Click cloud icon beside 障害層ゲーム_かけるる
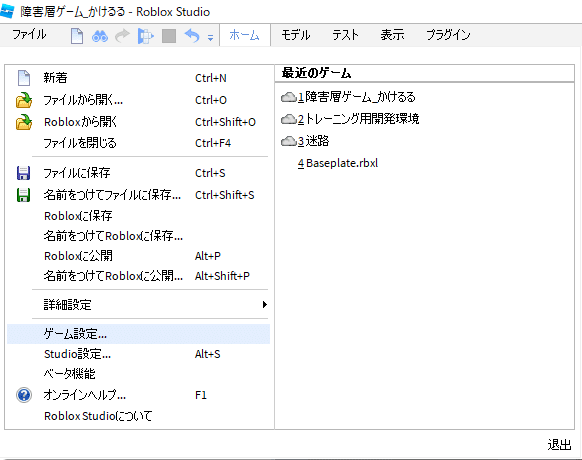Screen dimensions: 582x460 (x=288, y=97)
